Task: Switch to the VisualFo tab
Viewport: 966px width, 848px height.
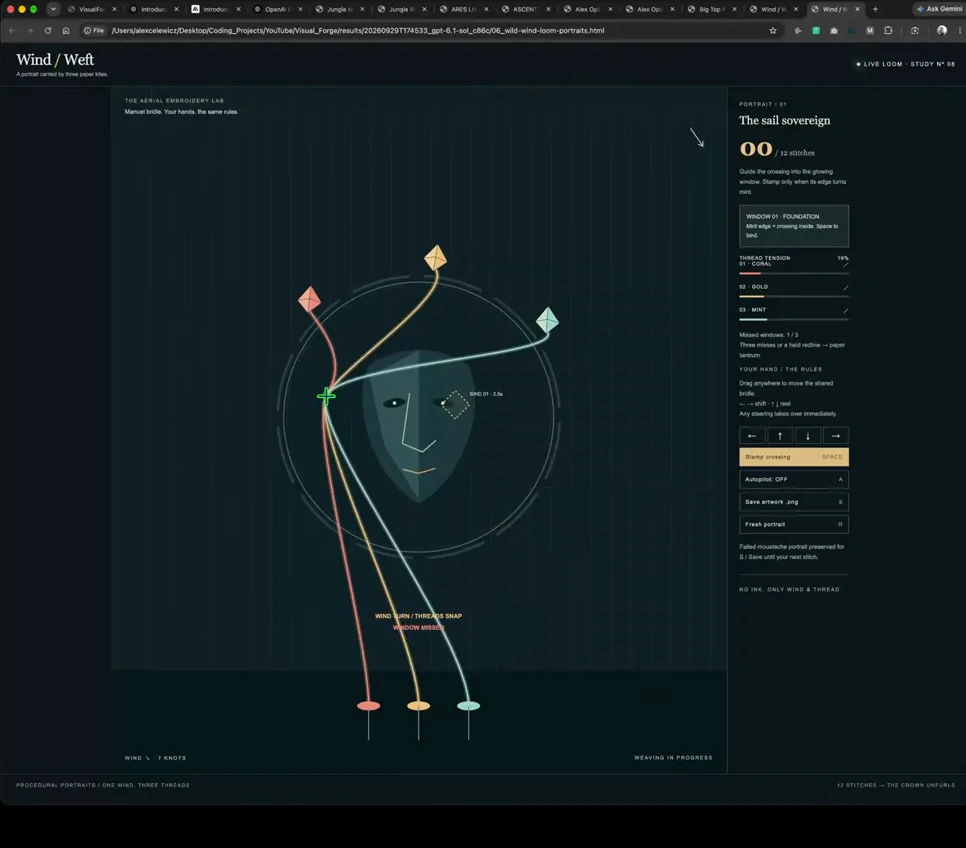Action: click(91, 9)
